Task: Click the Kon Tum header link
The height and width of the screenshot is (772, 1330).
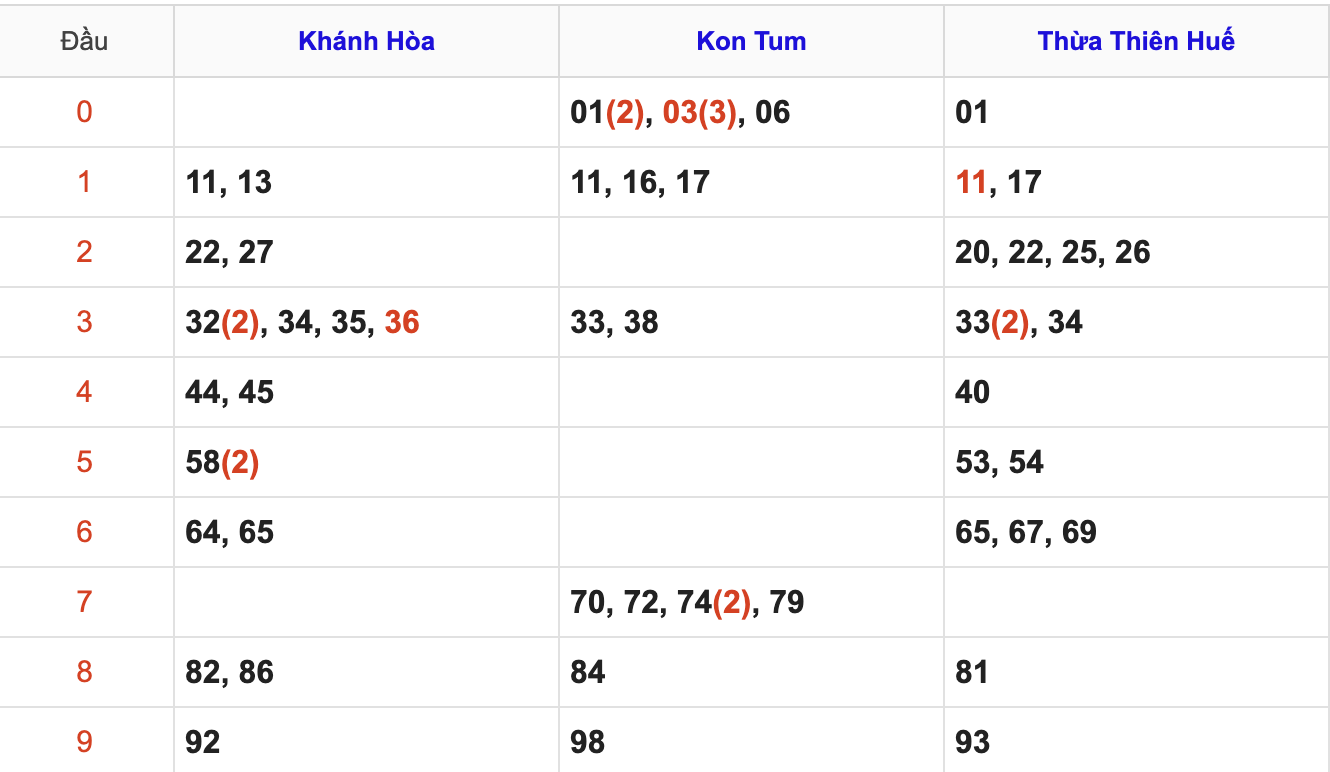Action: (x=751, y=41)
